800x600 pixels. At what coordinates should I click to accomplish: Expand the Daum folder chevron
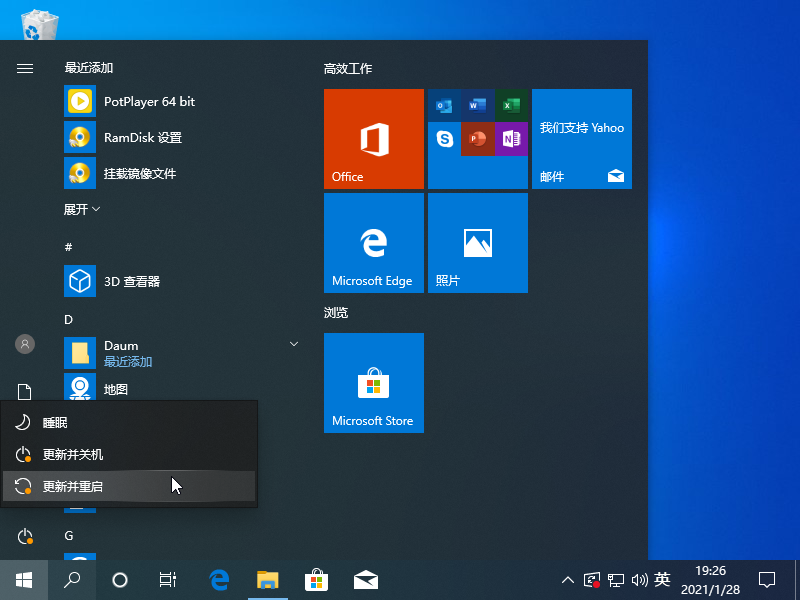(x=294, y=344)
